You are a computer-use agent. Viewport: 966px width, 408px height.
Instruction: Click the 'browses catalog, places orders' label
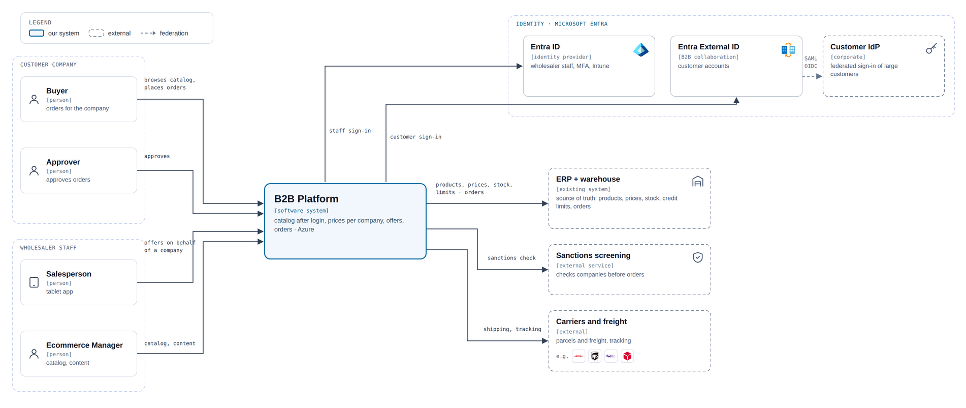pyautogui.click(x=169, y=84)
